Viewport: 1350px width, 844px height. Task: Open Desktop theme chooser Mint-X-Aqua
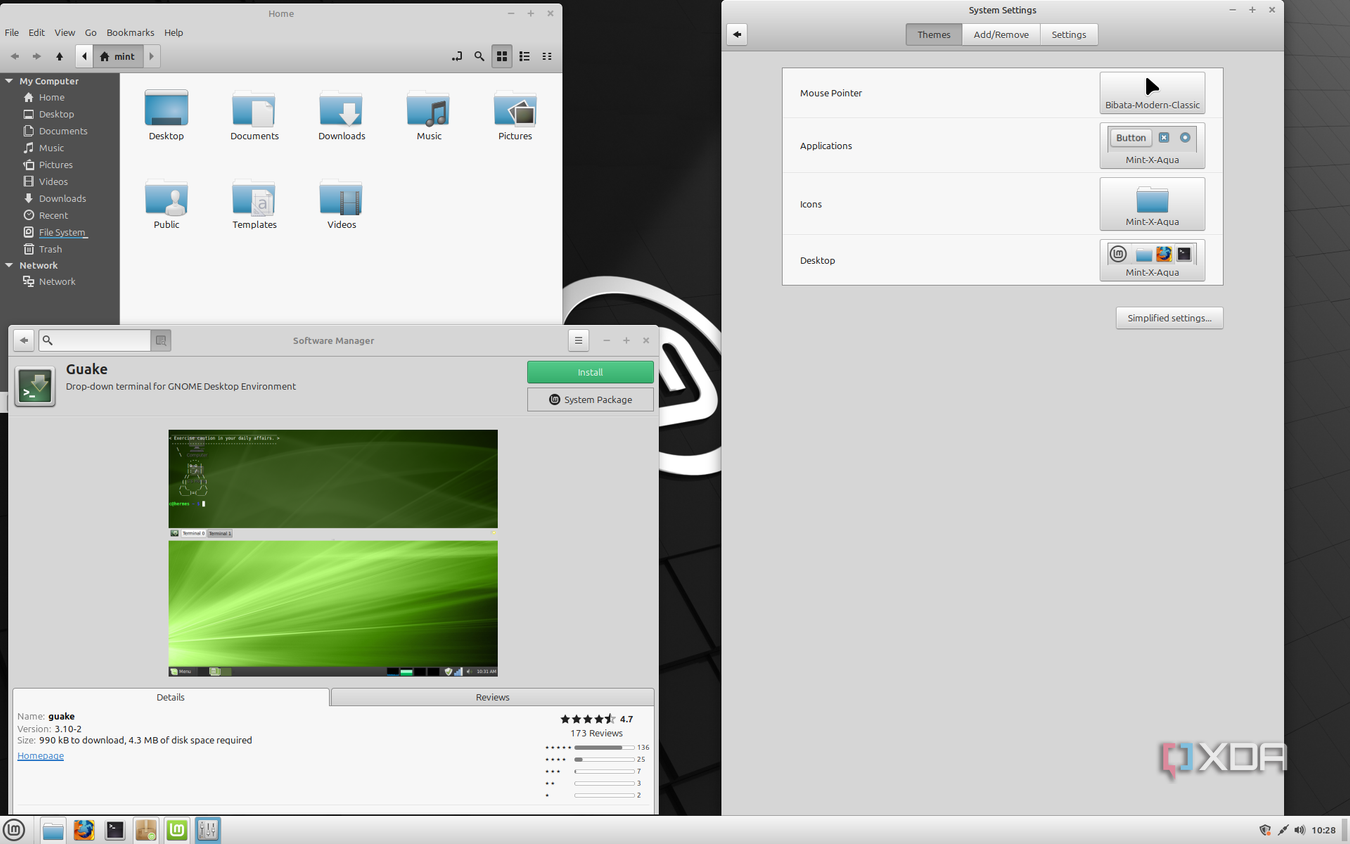[x=1152, y=260]
